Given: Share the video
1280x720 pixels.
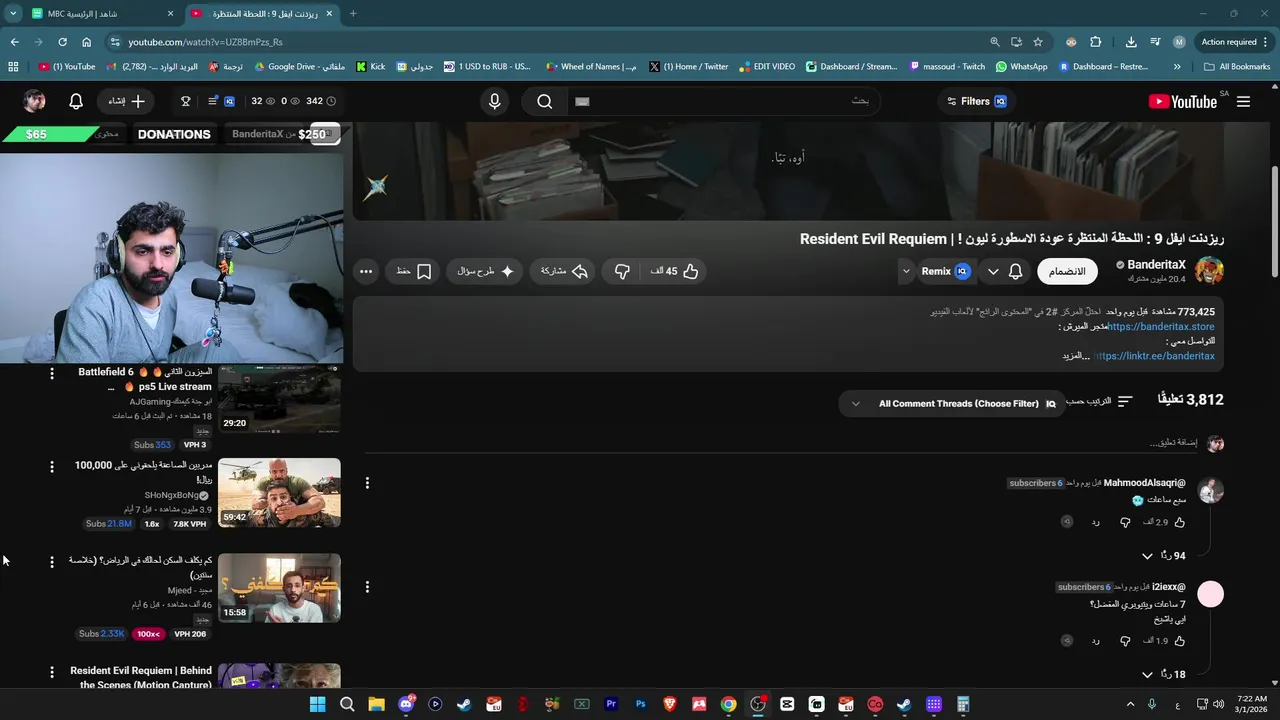Looking at the screenshot, I should point(564,271).
